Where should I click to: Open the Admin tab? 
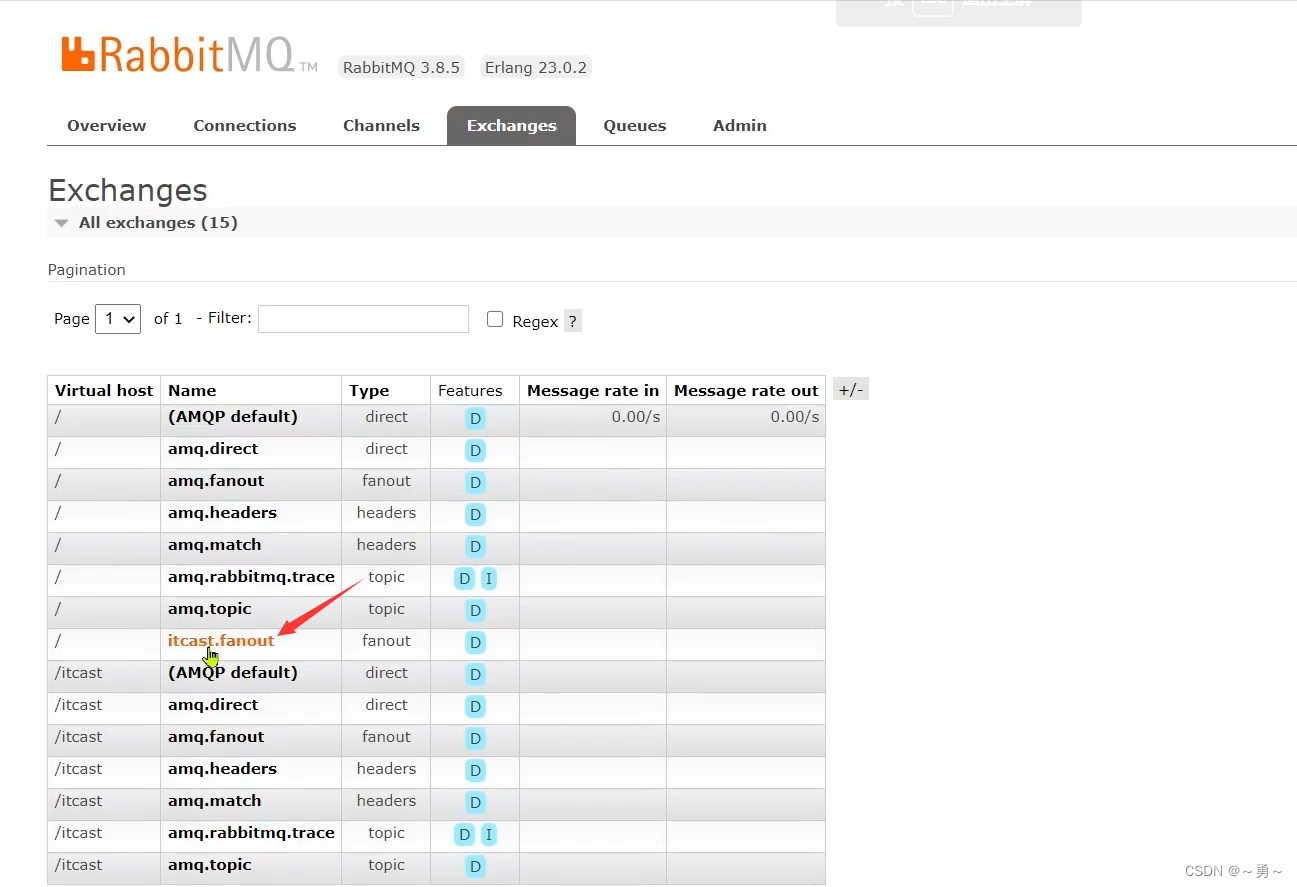pyautogui.click(x=739, y=125)
